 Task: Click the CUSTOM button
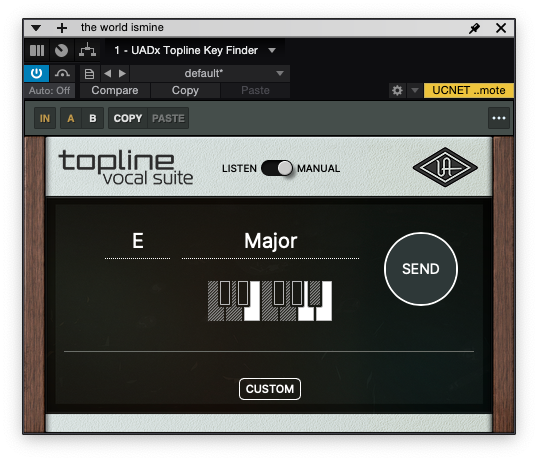point(270,389)
